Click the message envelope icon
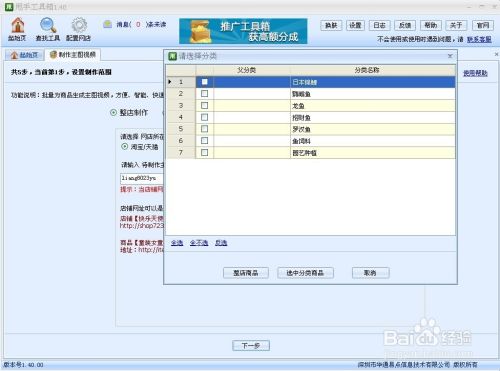This screenshot has width=500, height=371. pyautogui.click(x=107, y=24)
